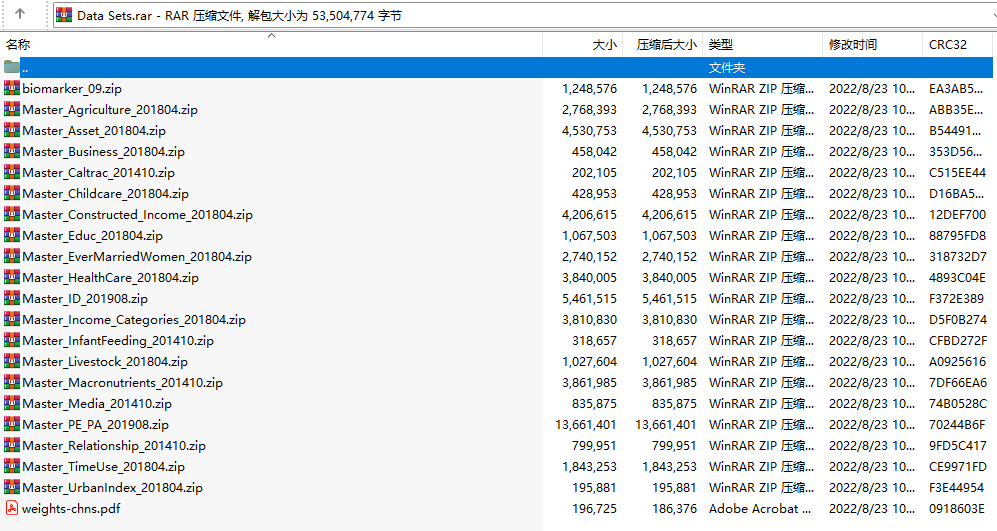Click size value 5,461,515 in 大小 column

coord(589,298)
